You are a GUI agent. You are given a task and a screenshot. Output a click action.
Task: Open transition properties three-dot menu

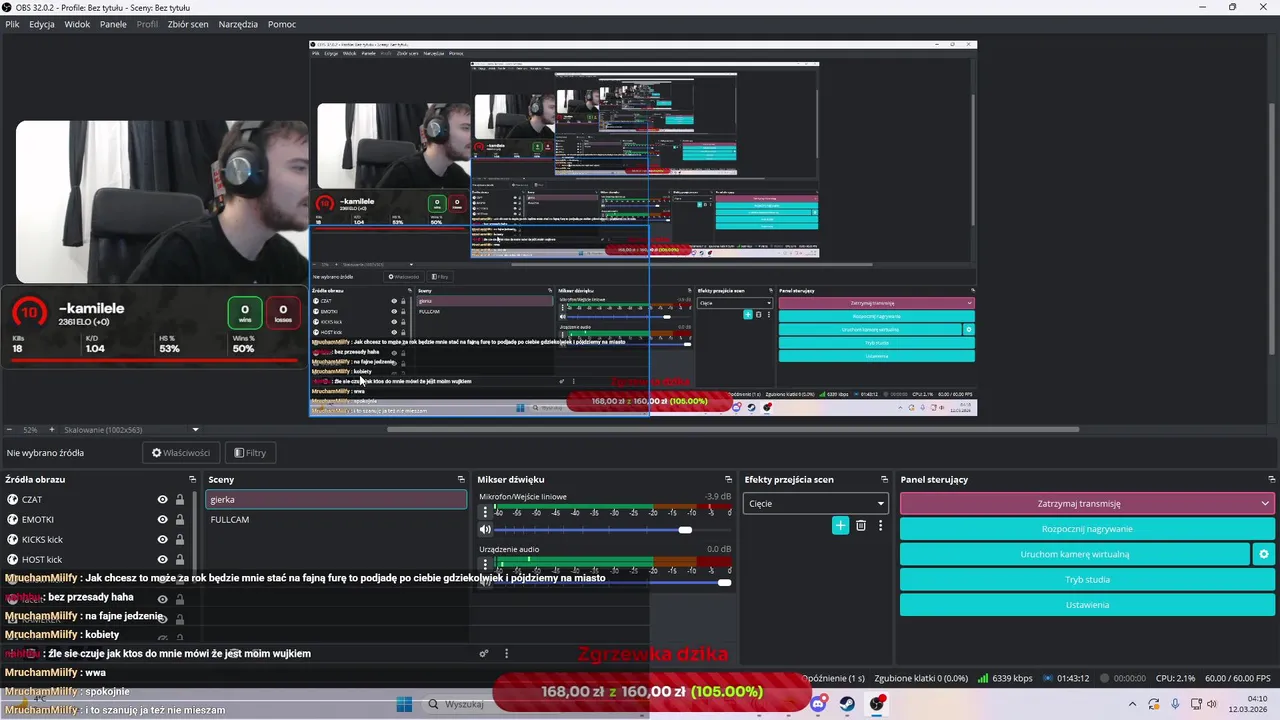(x=880, y=525)
